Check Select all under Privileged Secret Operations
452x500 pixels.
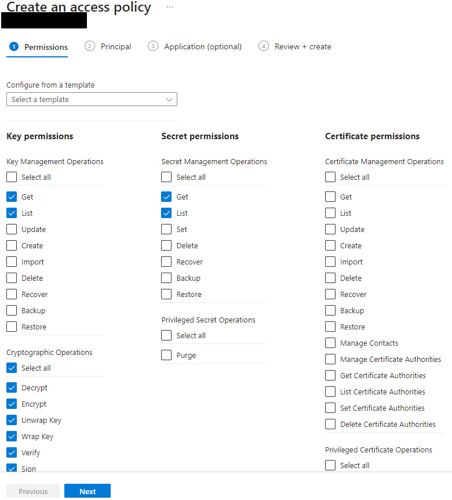click(166, 335)
